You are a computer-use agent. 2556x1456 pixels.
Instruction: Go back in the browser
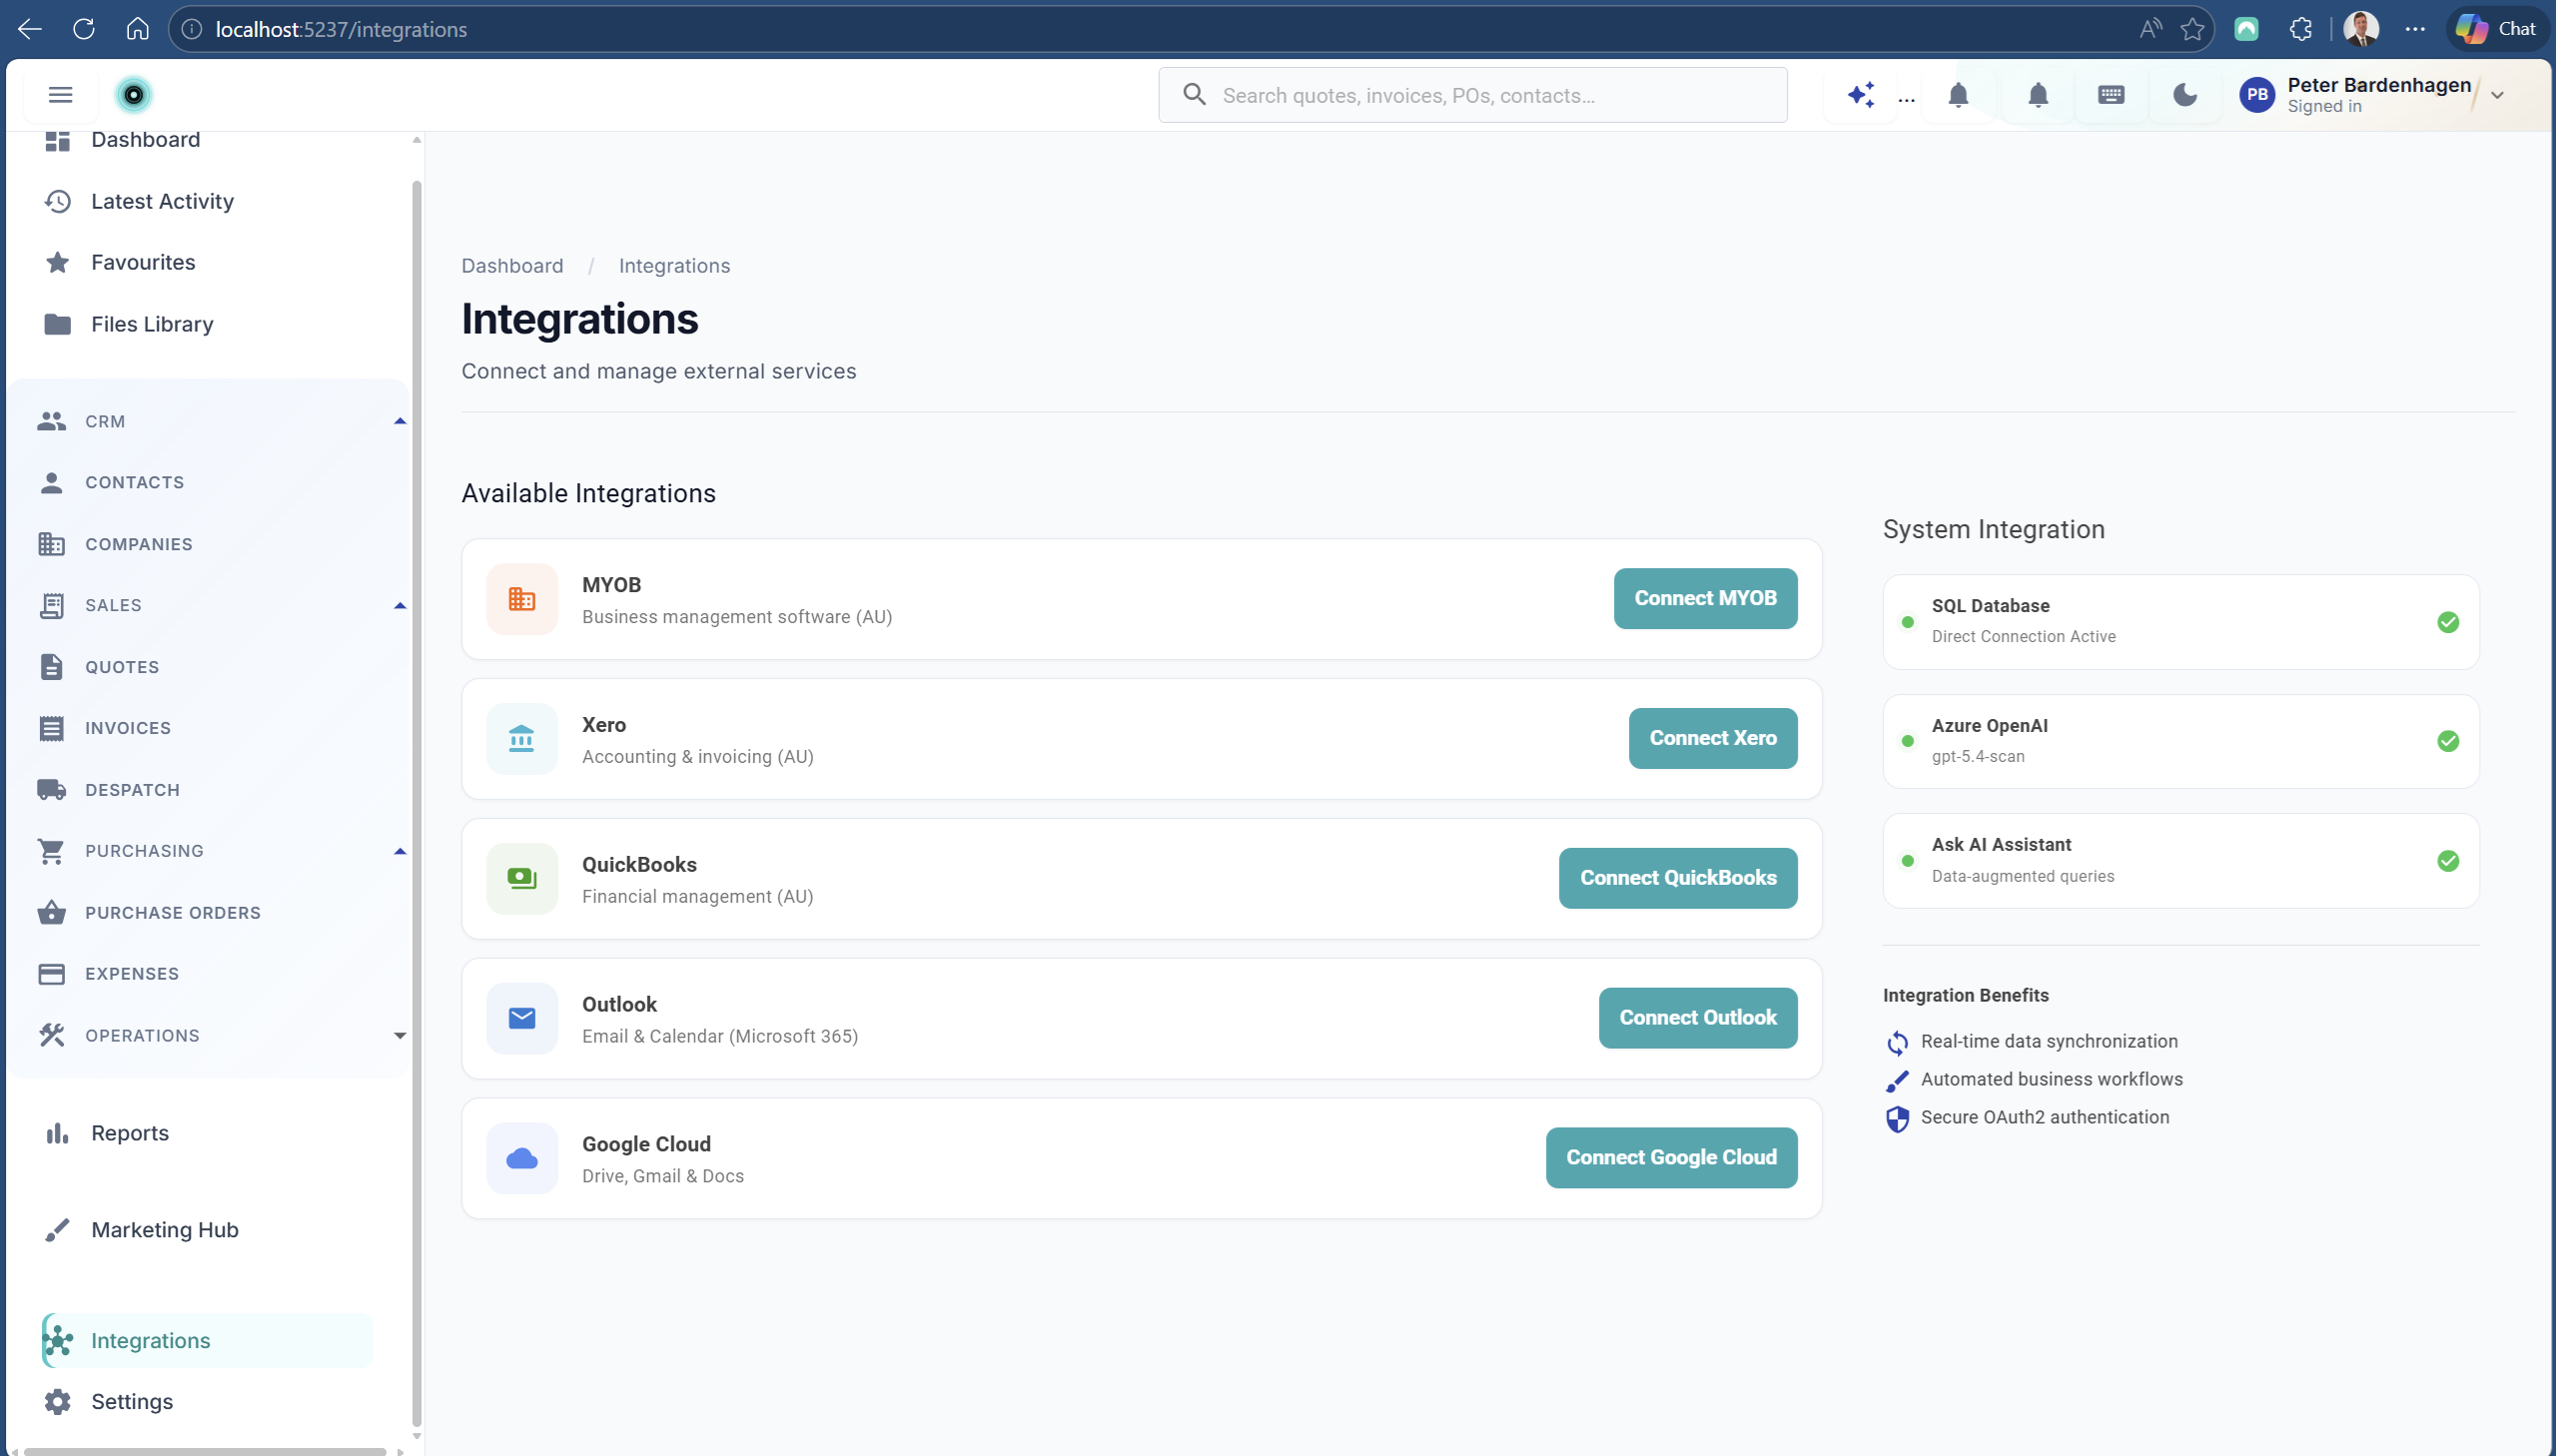(x=30, y=29)
